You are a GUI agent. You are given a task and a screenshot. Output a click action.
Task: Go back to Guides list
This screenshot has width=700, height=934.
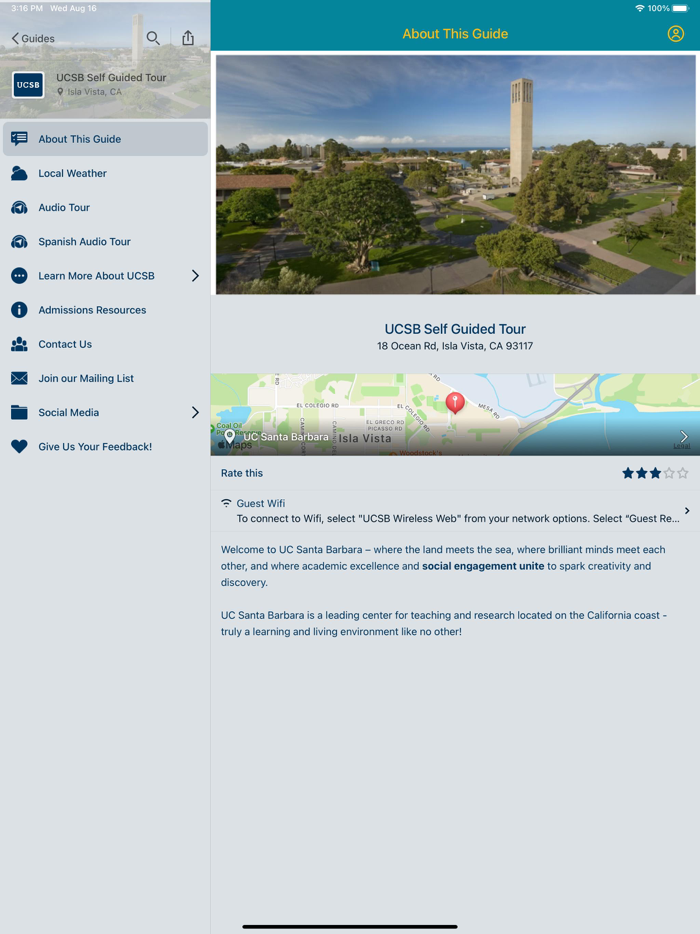33,39
